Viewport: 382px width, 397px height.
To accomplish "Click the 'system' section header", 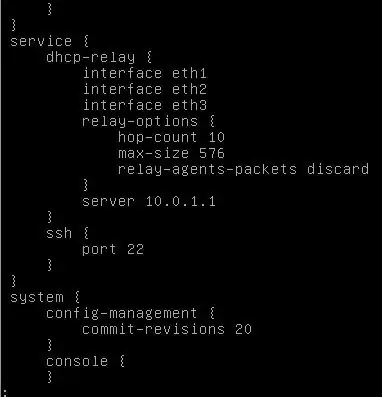I will (x=37, y=298).
